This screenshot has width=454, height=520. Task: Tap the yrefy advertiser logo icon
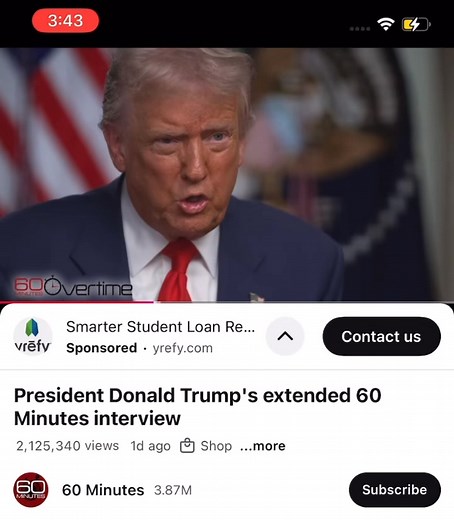pyautogui.click(x=33, y=337)
